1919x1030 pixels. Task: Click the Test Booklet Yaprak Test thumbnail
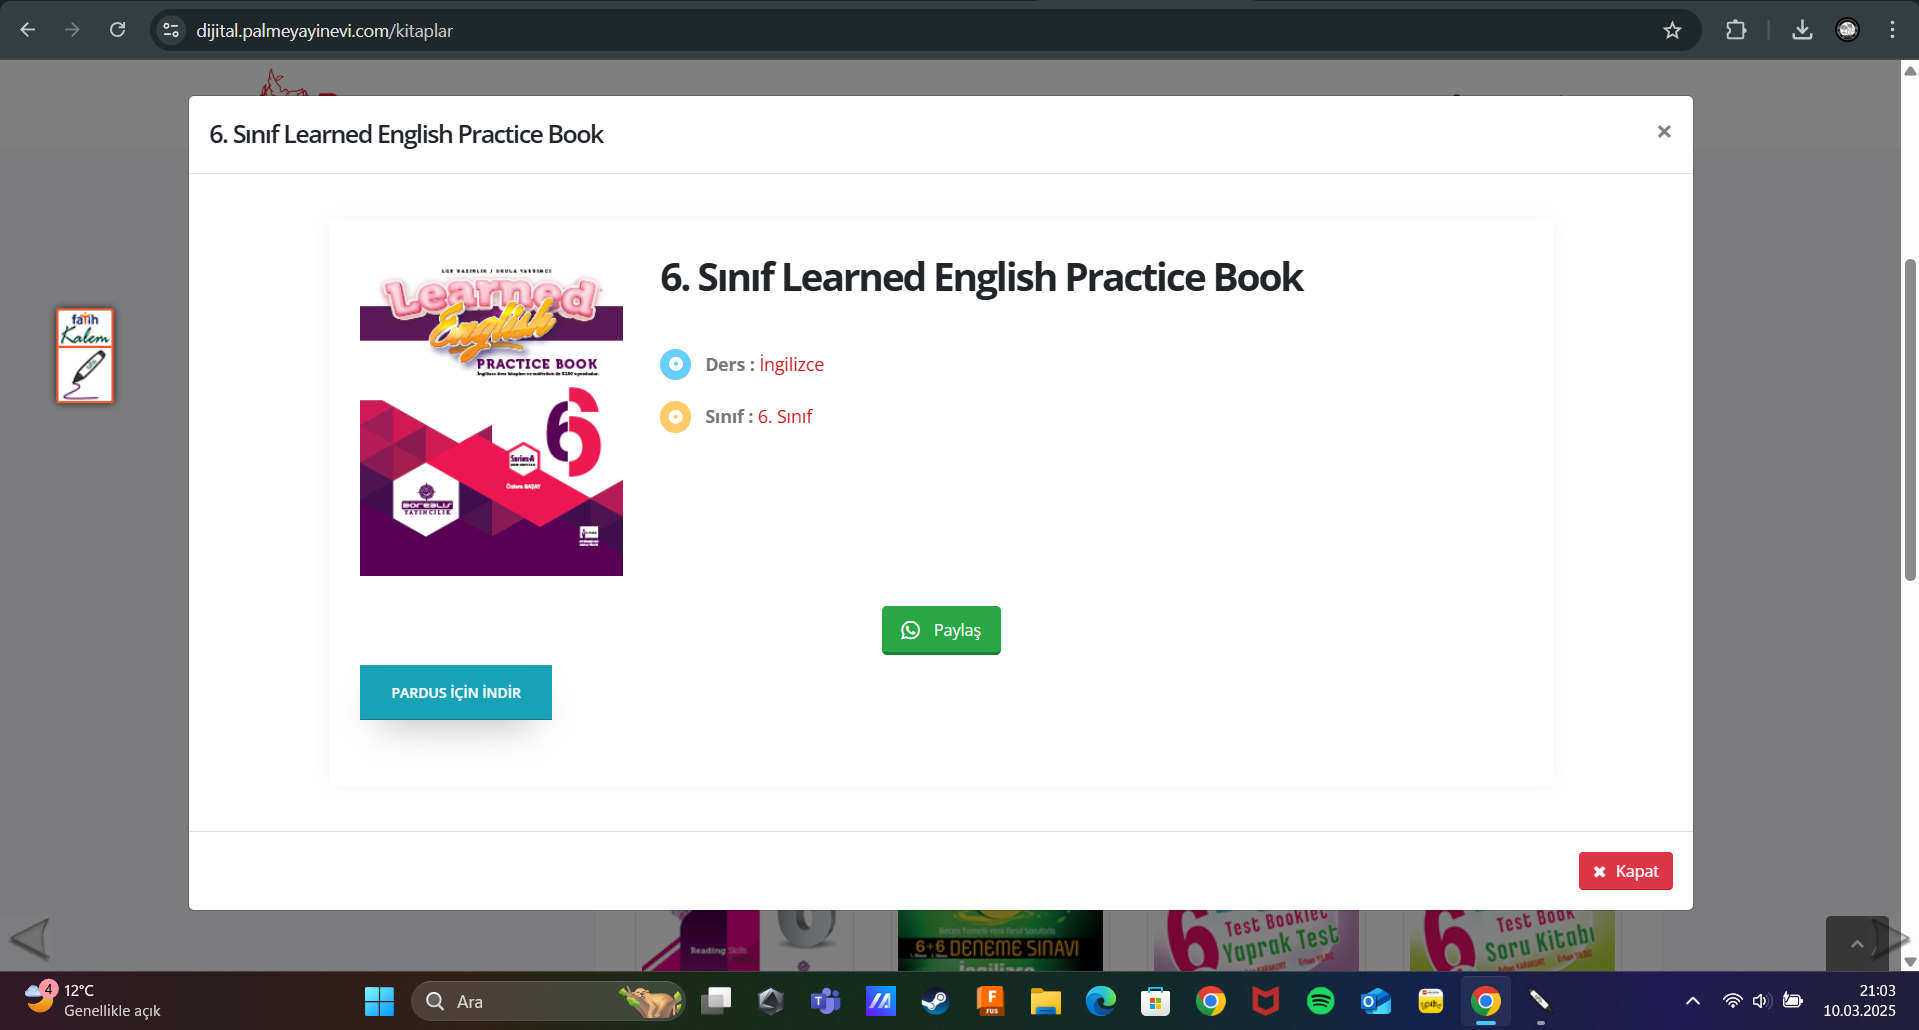click(1256, 940)
